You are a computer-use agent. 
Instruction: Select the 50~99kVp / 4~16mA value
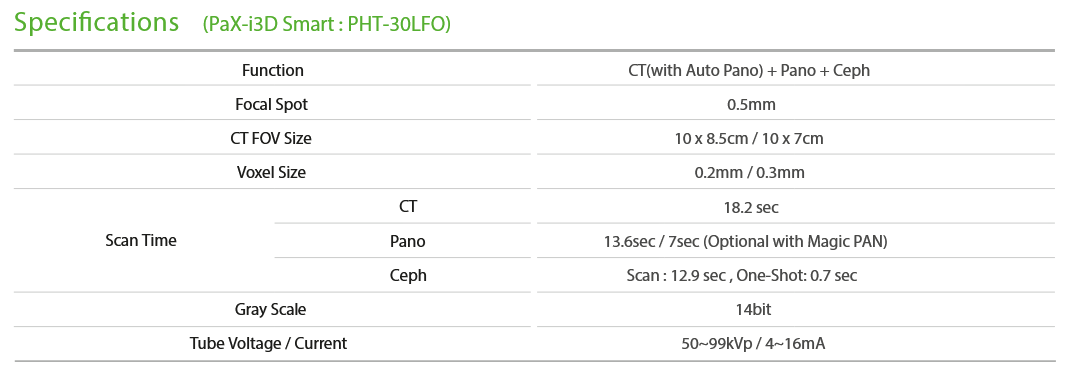pyautogui.click(x=753, y=344)
